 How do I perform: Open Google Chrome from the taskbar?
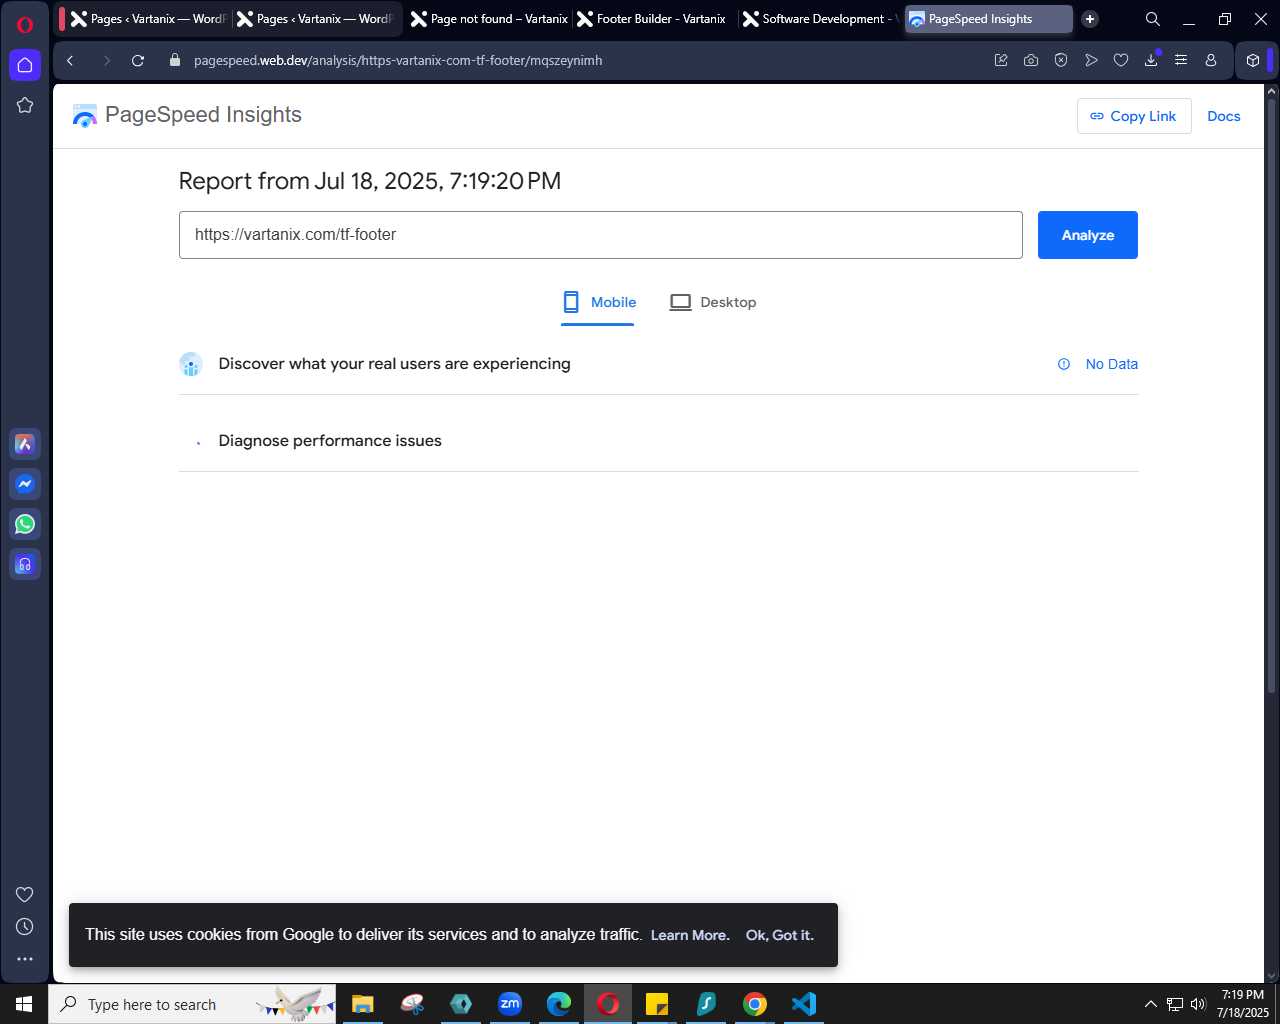click(x=755, y=1004)
